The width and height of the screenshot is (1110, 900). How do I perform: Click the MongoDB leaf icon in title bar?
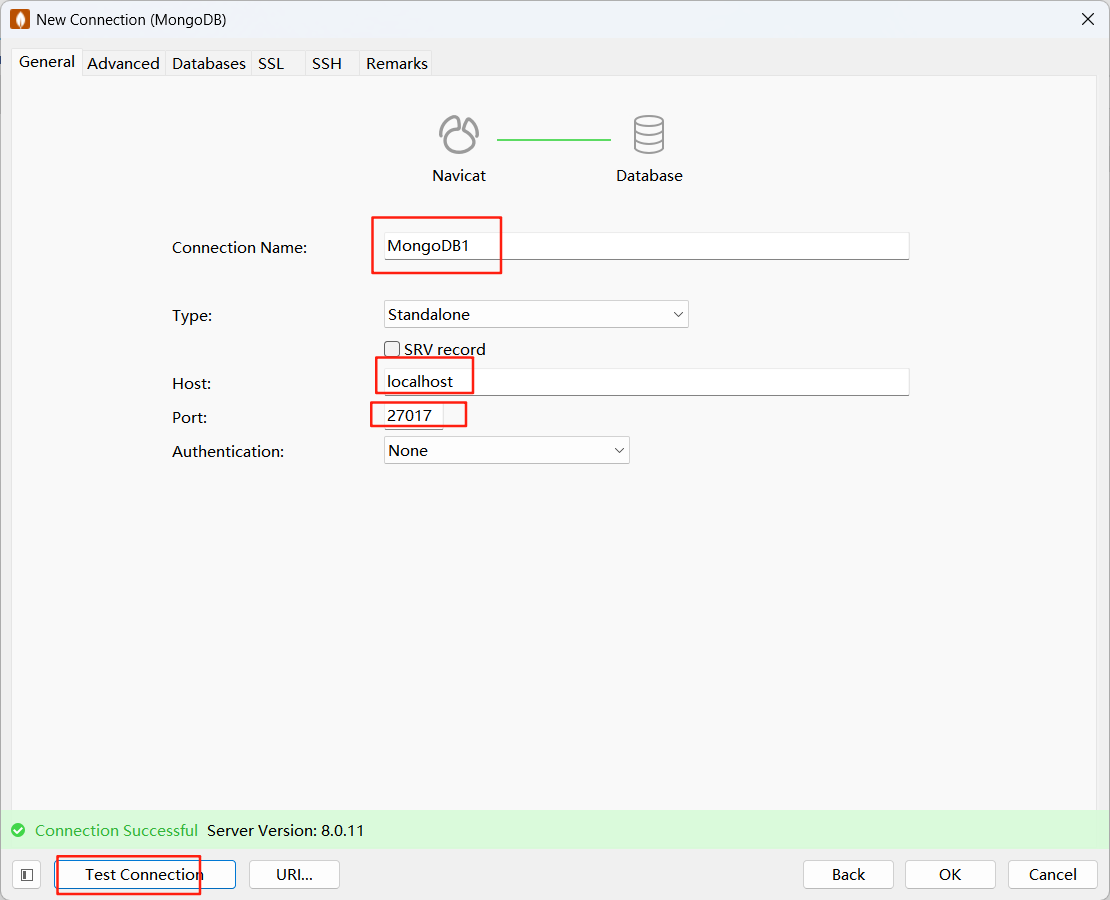20,19
